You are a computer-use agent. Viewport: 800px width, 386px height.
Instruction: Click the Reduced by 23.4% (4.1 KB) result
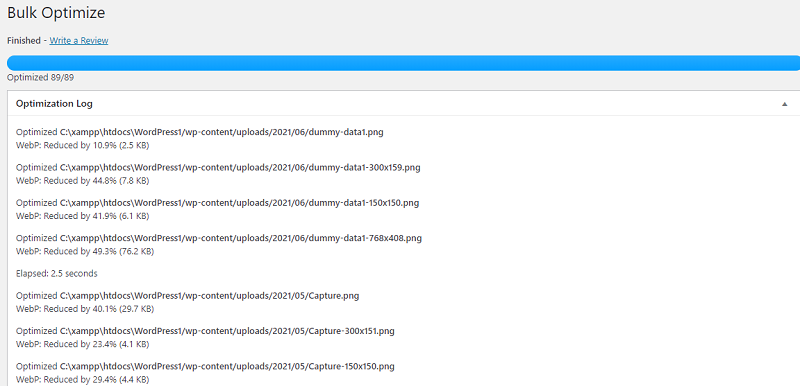(x=83, y=344)
